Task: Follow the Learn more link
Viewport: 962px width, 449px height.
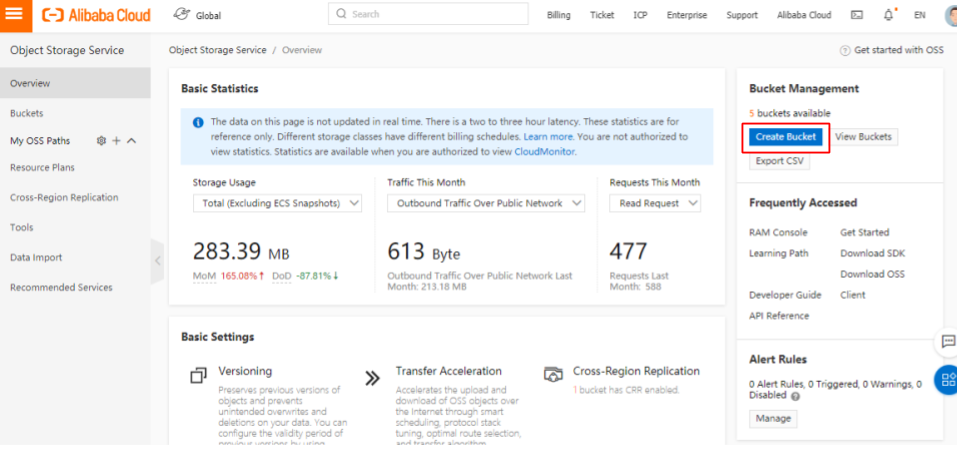Action: click(x=548, y=137)
